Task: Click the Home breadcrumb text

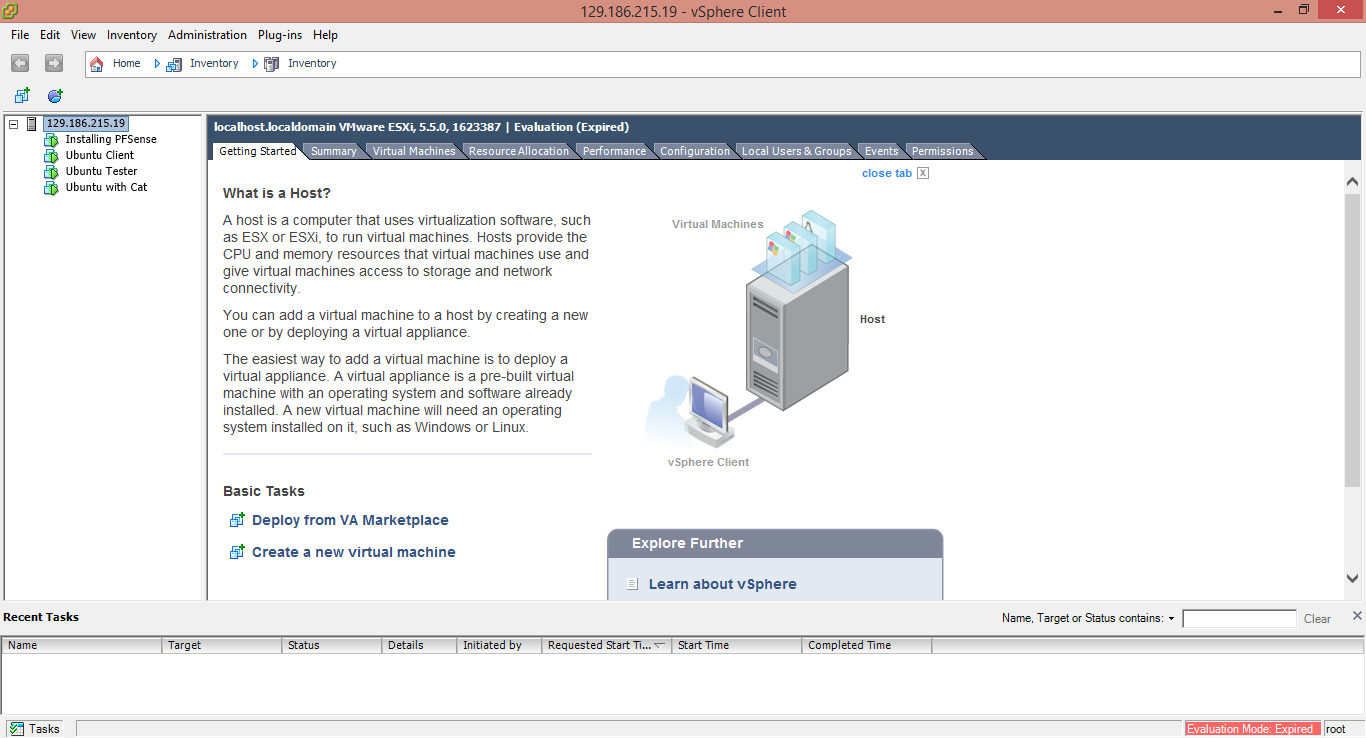Action: coord(126,64)
